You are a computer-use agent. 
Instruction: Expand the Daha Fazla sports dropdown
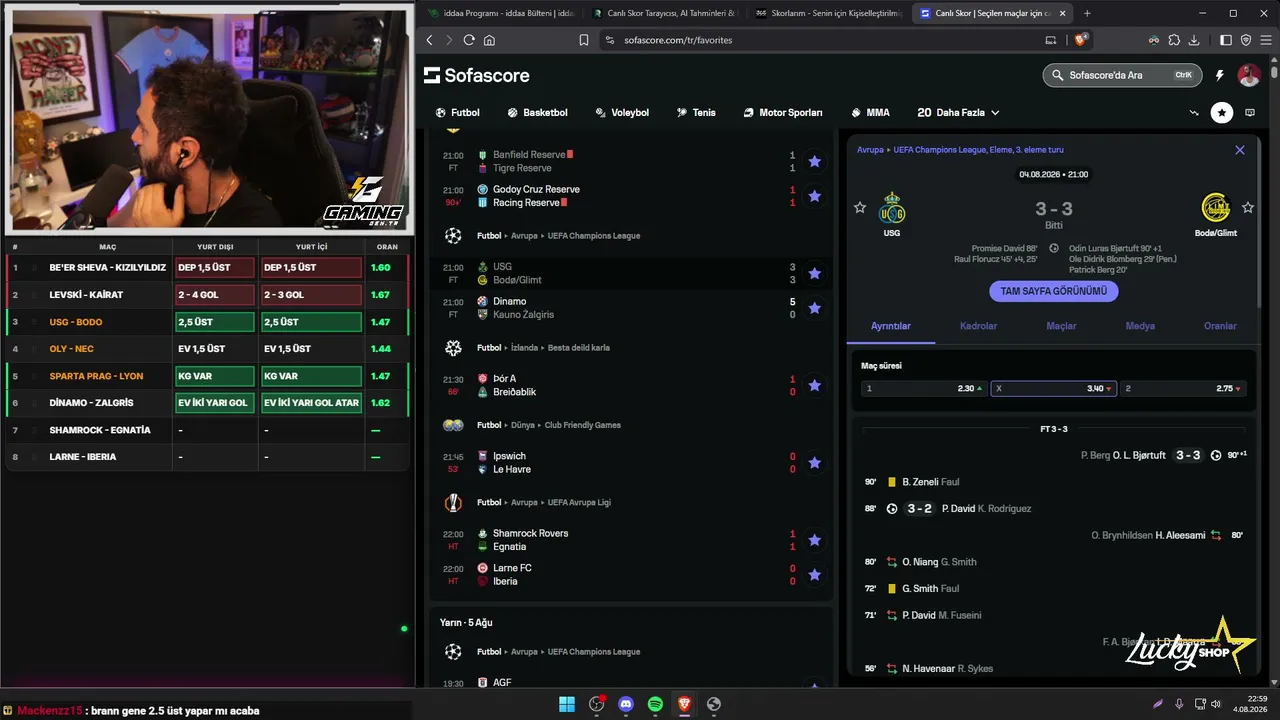click(958, 113)
